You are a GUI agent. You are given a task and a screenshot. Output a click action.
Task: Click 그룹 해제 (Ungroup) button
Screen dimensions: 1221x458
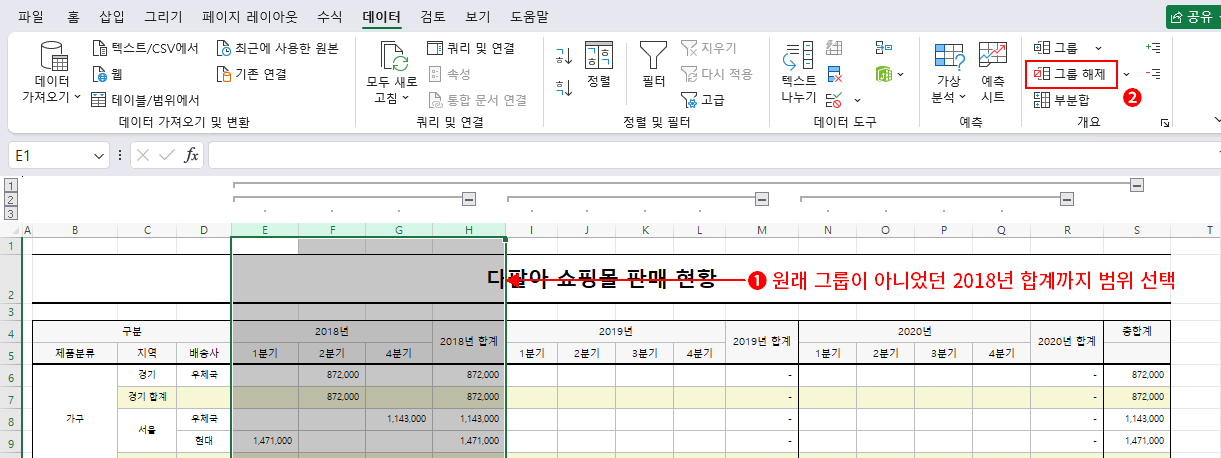pyautogui.click(x=1071, y=74)
